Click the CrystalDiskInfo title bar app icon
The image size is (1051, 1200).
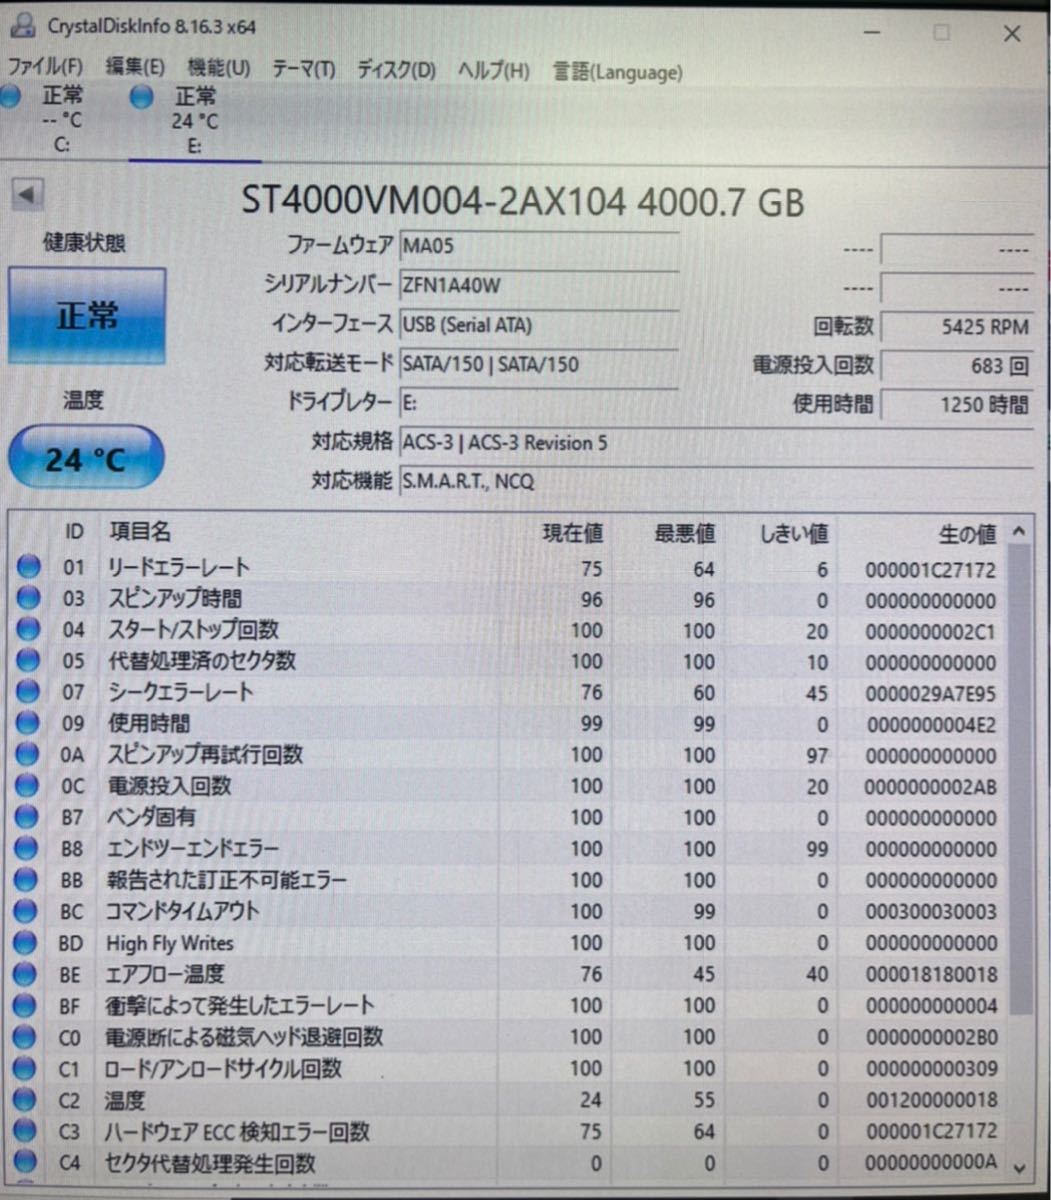[23, 26]
